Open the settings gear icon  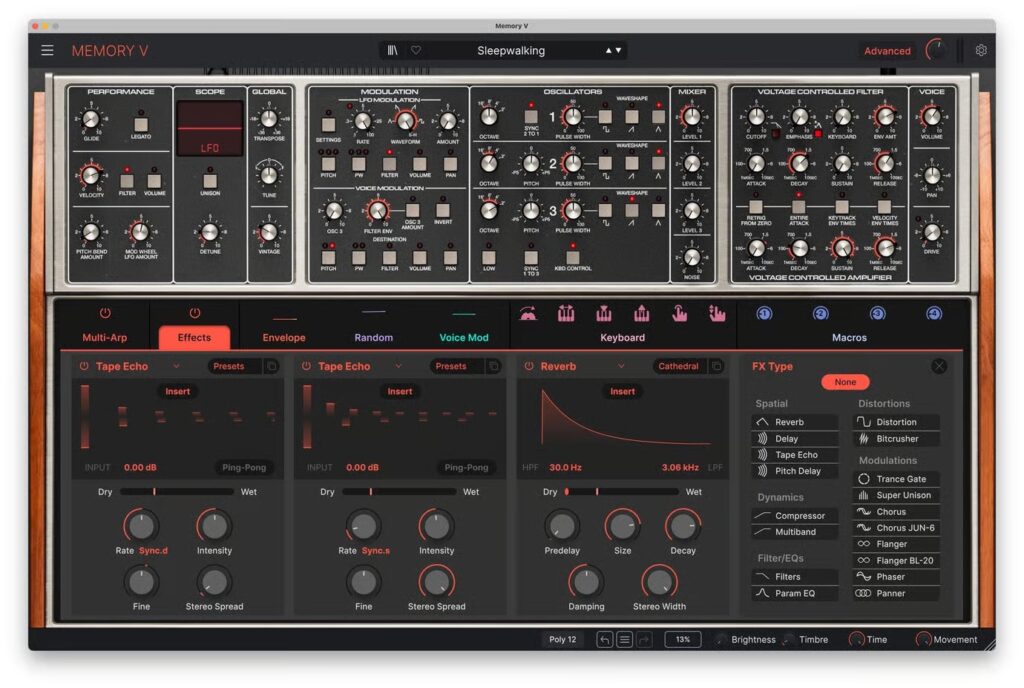click(981, 50)
